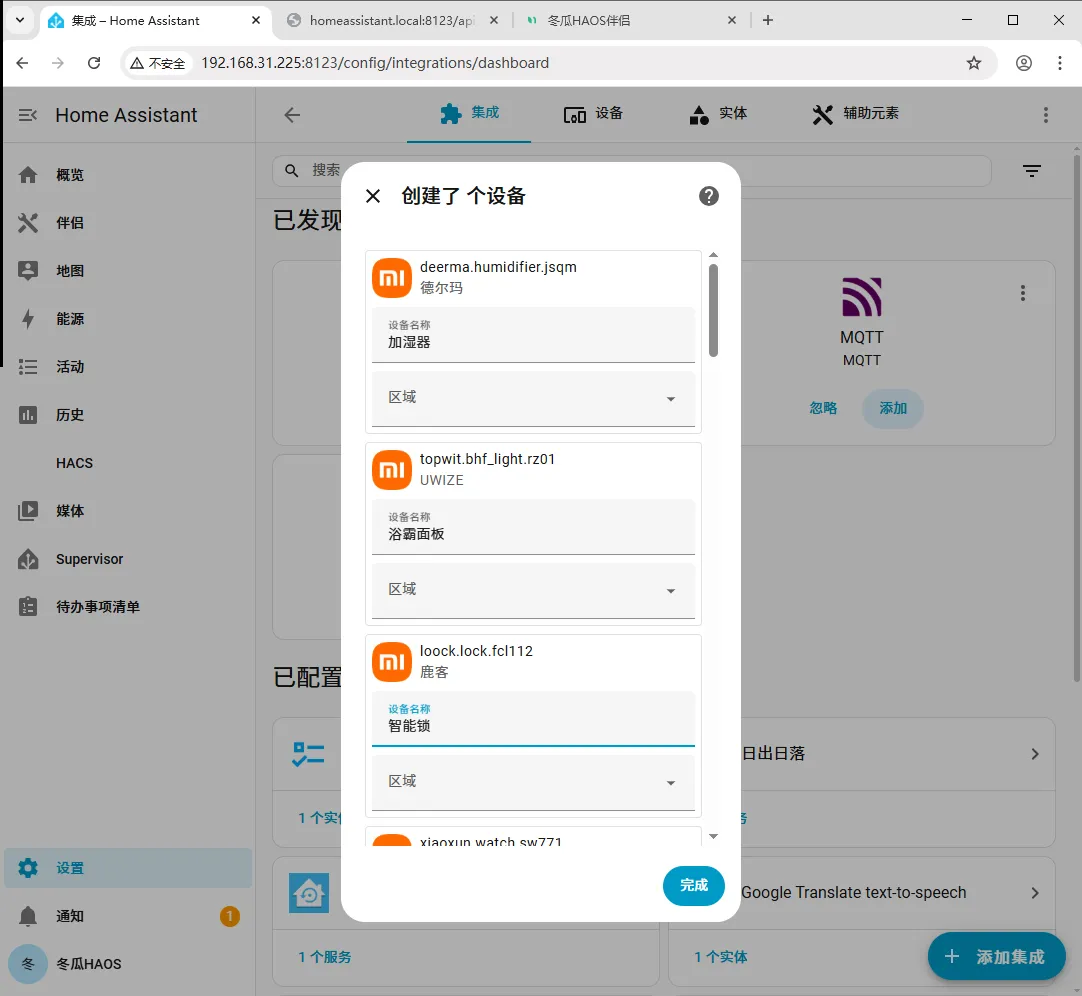This screenshot has width=1082, height=996.
Task: Open 能源 in the sidebar
Action: (128, 319)
